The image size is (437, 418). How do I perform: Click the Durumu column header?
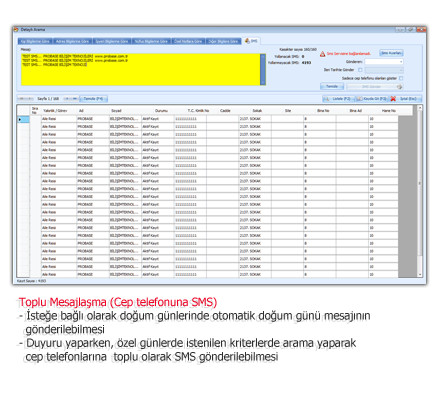coord(161,111)
